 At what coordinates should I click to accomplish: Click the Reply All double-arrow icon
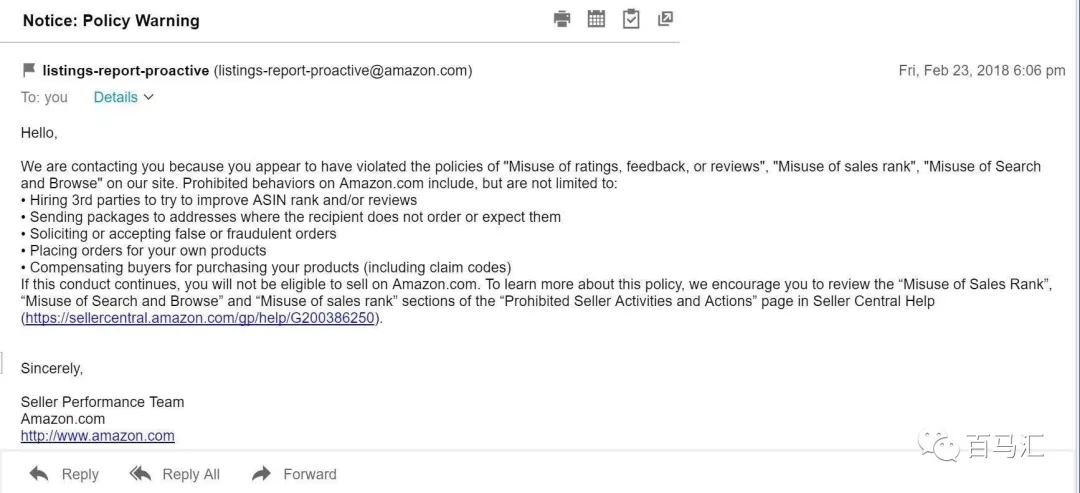click(141, 474)
